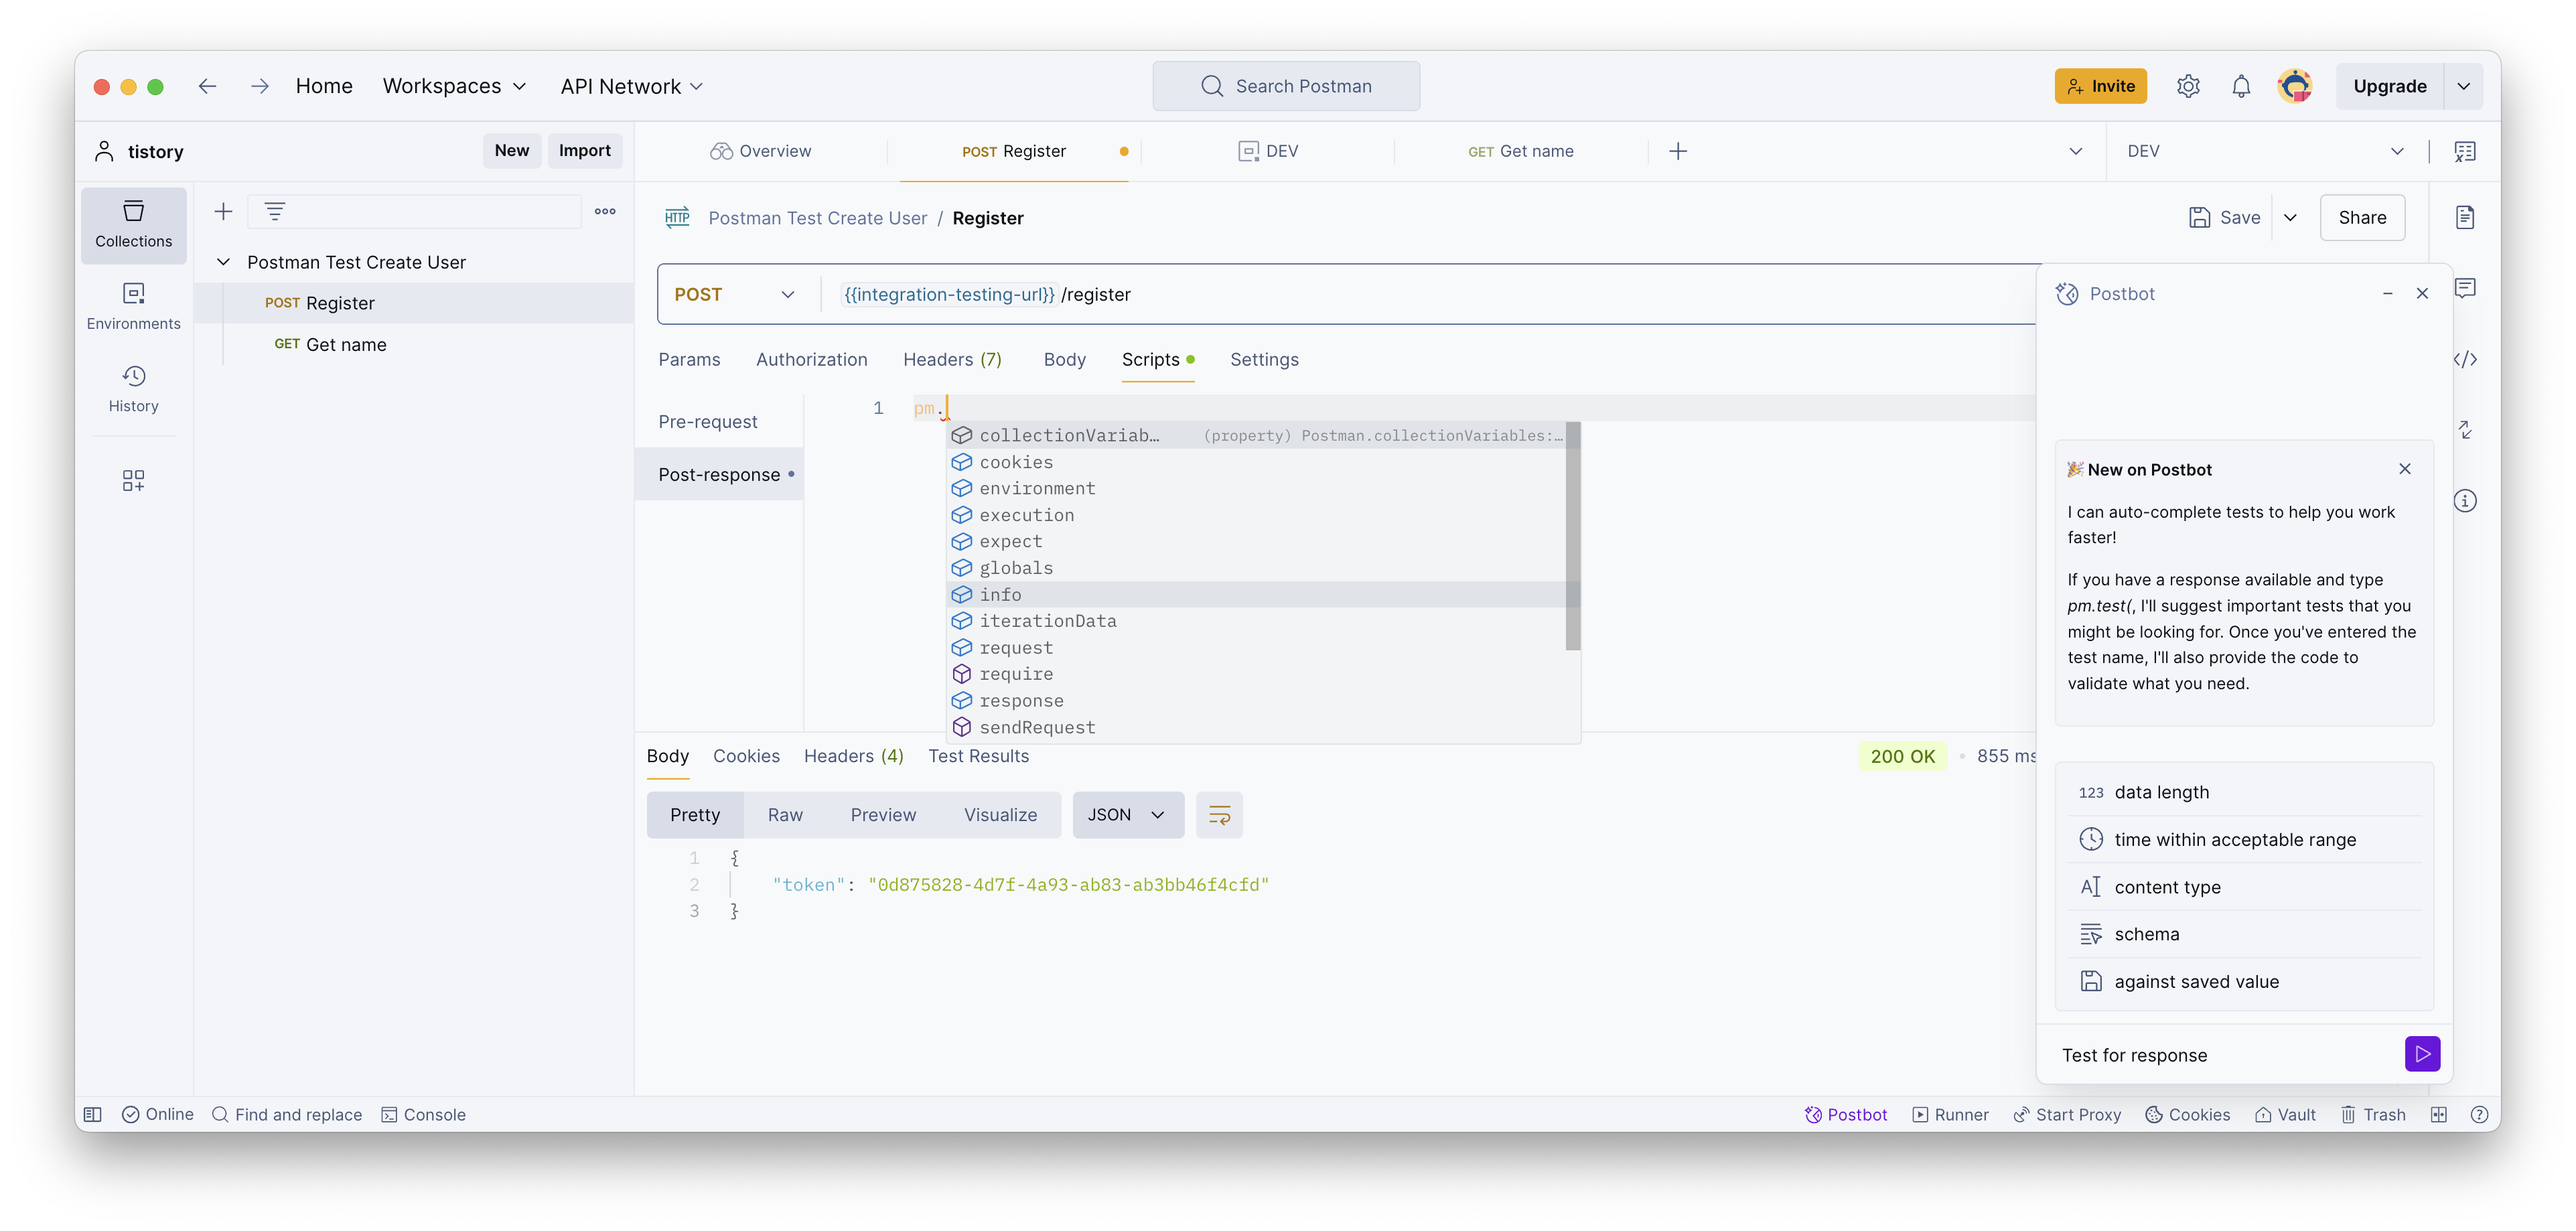
Task: Open the Environments sidebar icon
Action: click(133, 305)
